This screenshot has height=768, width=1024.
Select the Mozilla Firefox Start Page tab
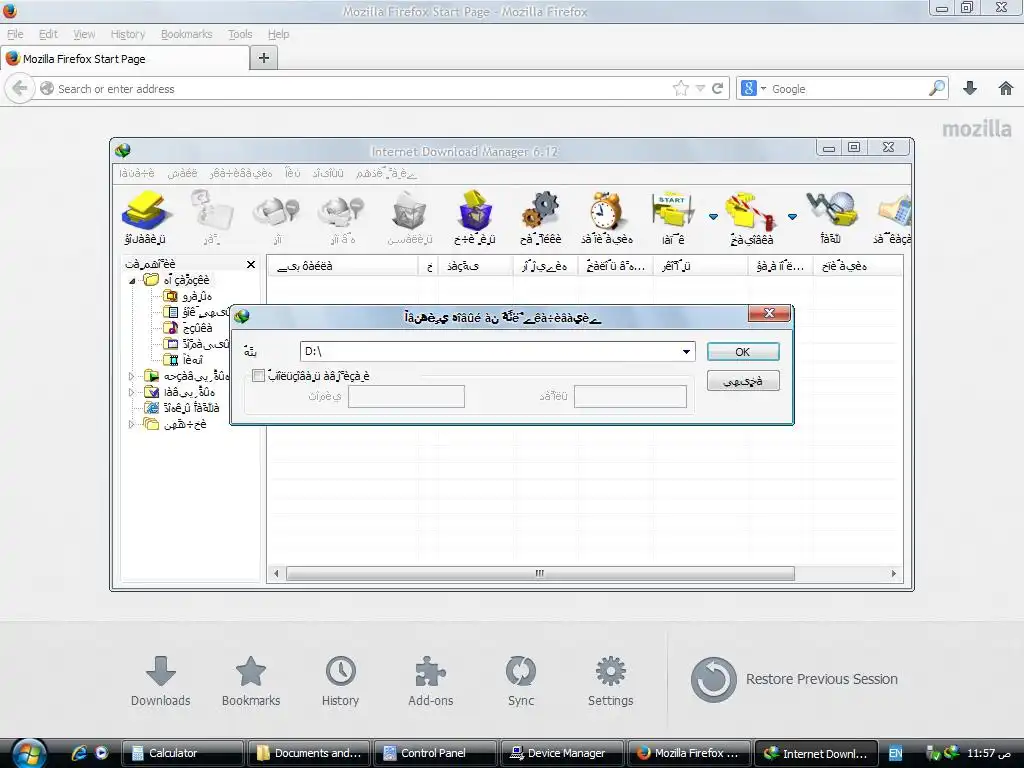[x=125, y=59]
